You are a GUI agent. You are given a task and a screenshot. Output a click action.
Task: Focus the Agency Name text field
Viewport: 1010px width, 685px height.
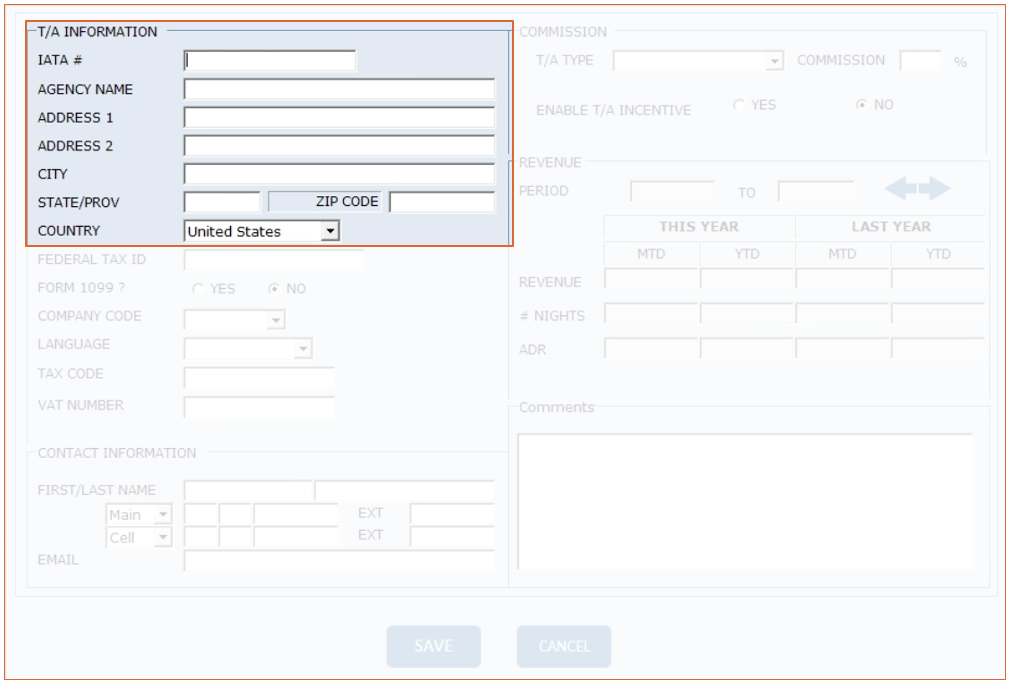339,89
